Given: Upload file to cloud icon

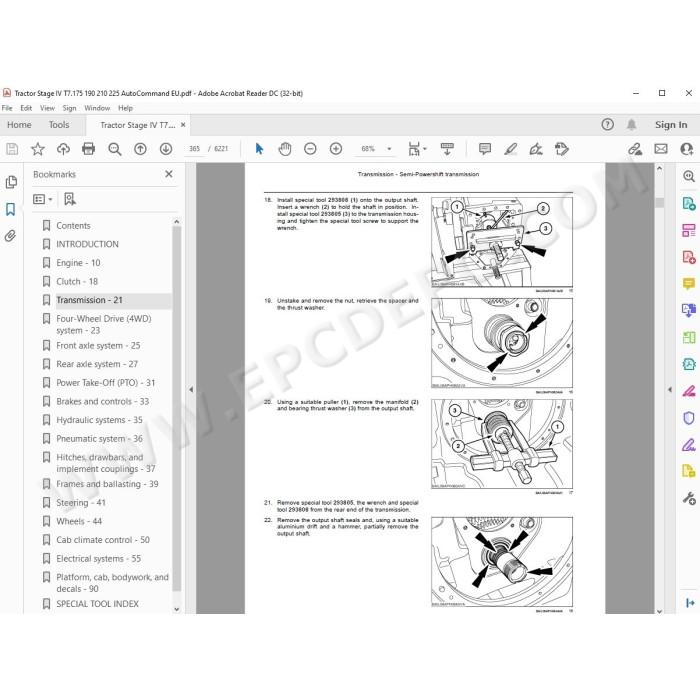Looking at the screenshot, I should pos(63,149).
